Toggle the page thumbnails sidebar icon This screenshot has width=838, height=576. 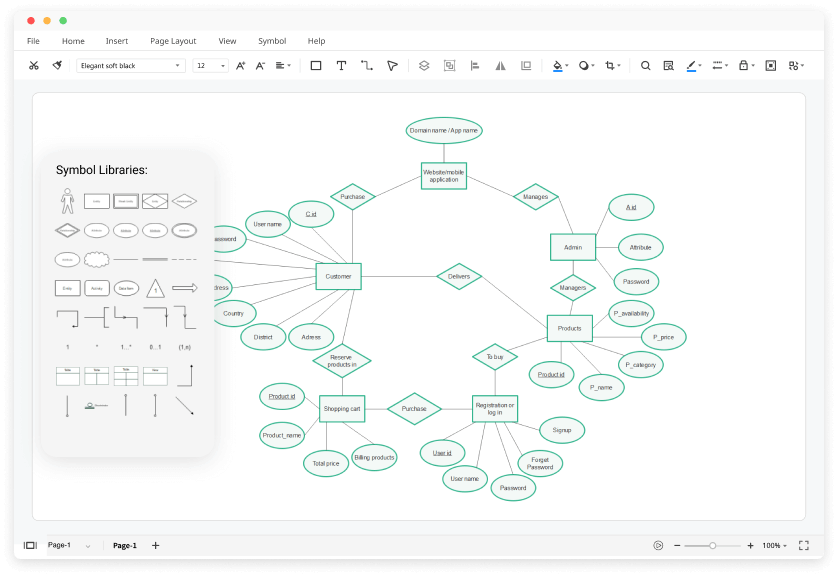click(x=30, y=545)
